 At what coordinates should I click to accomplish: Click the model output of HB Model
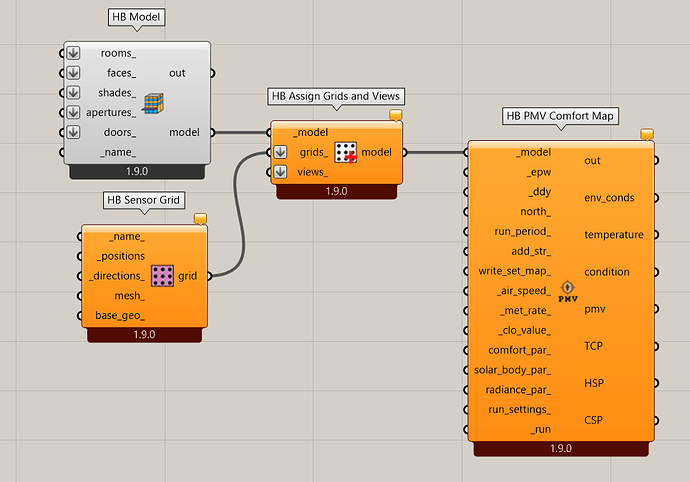pyautogui.click(x=184, y=132)
